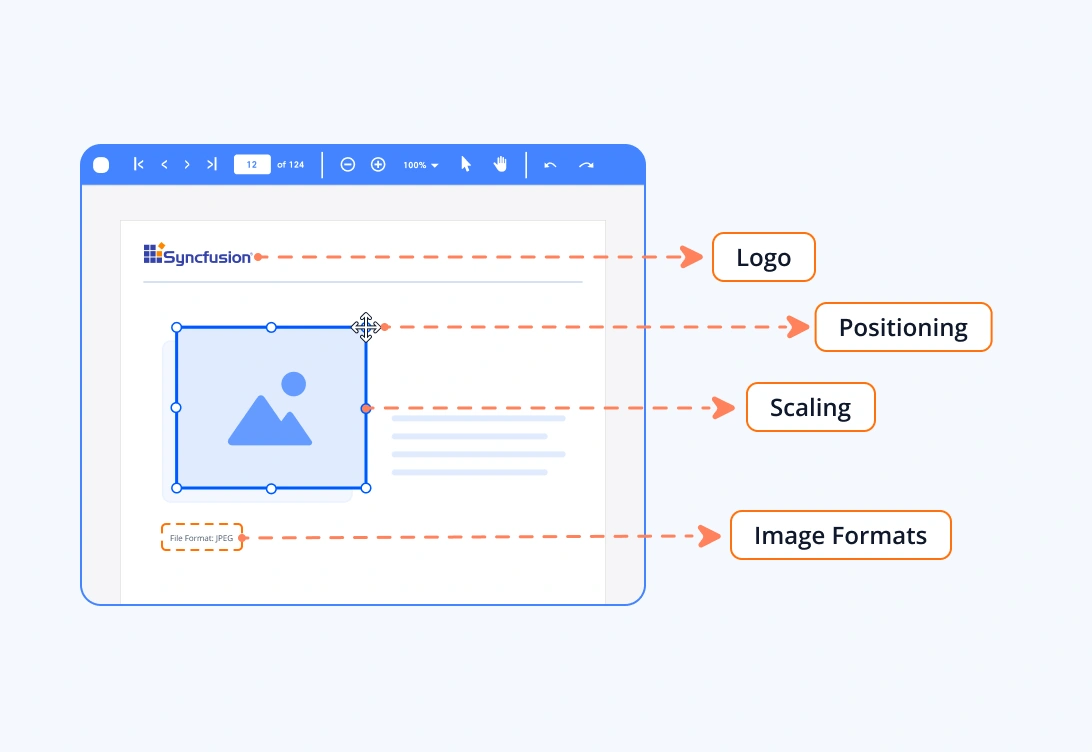
Task: Click the Scaling callout label
Action: click(810, 407)
